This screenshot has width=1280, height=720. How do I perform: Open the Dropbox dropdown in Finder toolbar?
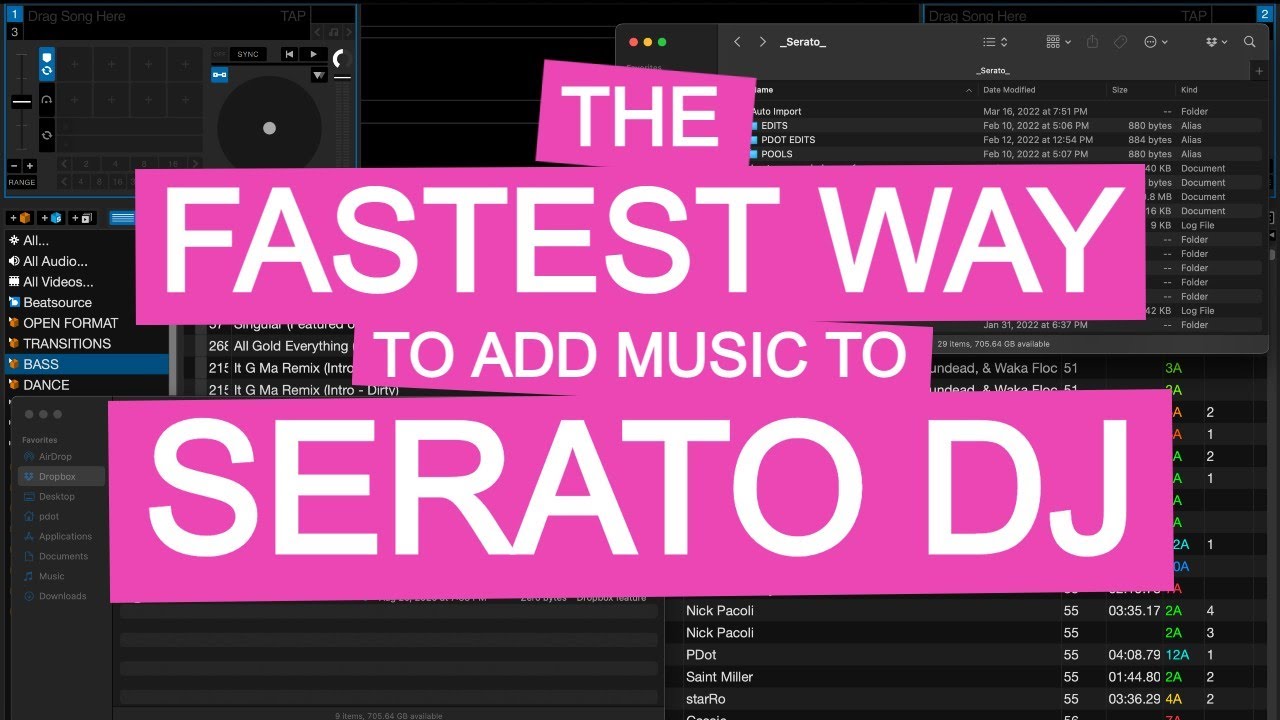pos(1216,42)
